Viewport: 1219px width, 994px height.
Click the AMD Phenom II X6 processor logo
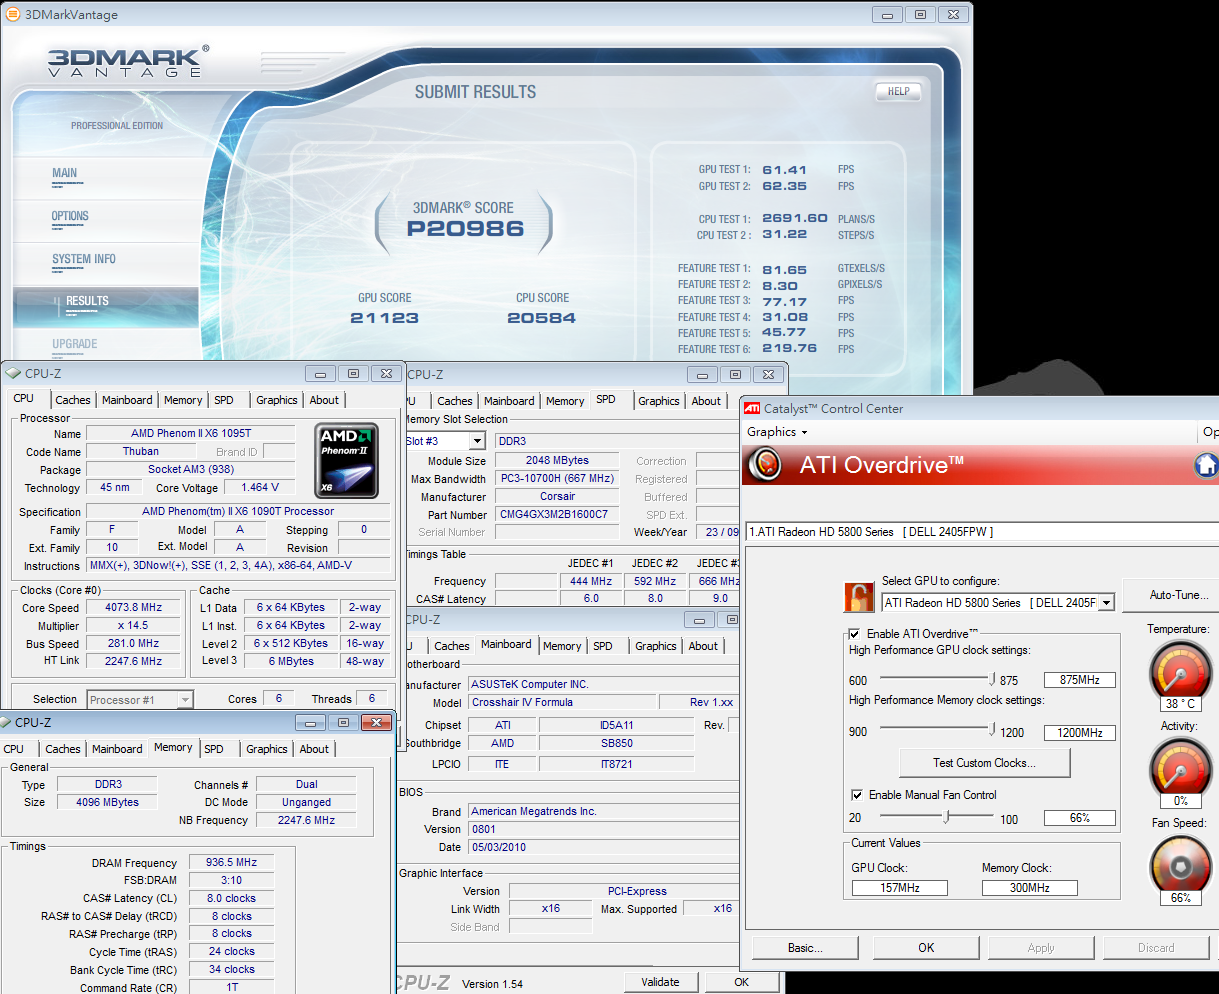tap(347, 461)
